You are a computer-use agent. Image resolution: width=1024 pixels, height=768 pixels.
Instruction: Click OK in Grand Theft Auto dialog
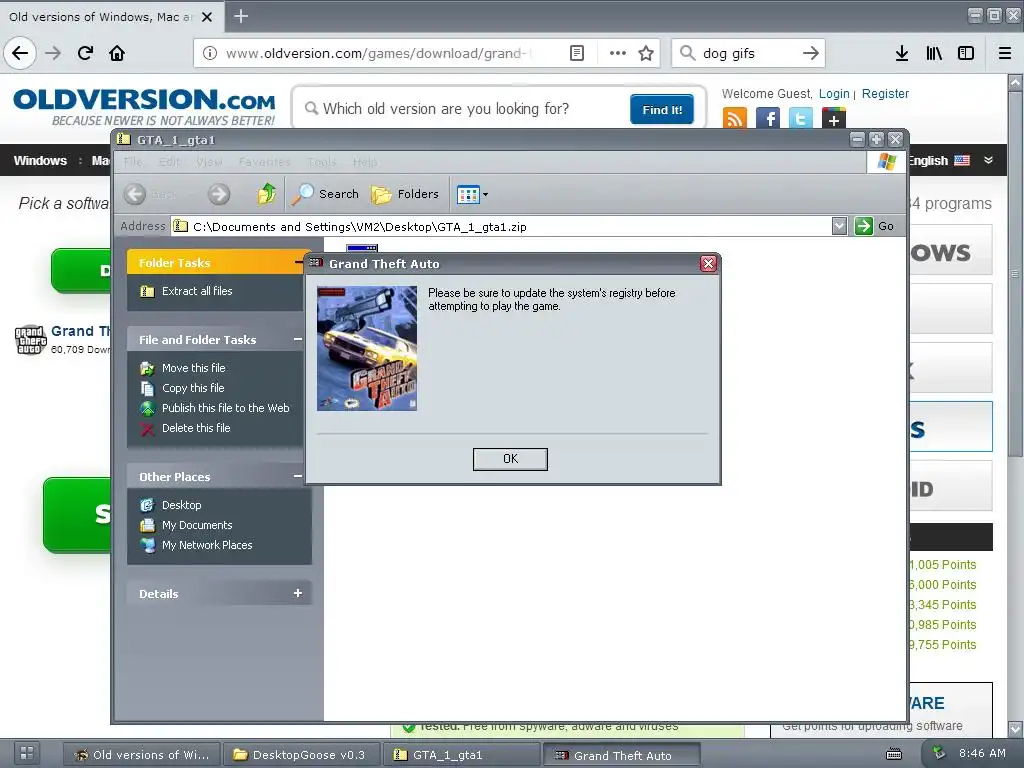tap(510, 459)
